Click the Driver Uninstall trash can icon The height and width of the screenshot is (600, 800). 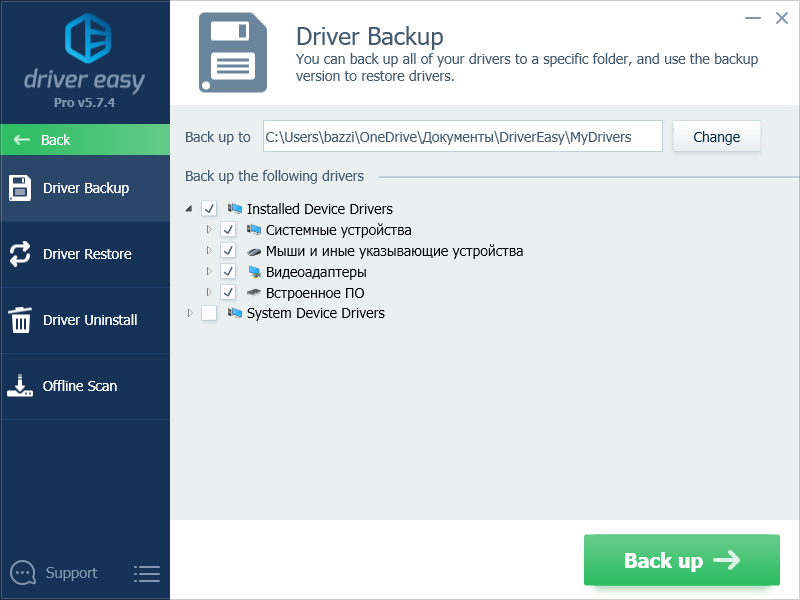point(20,320)
